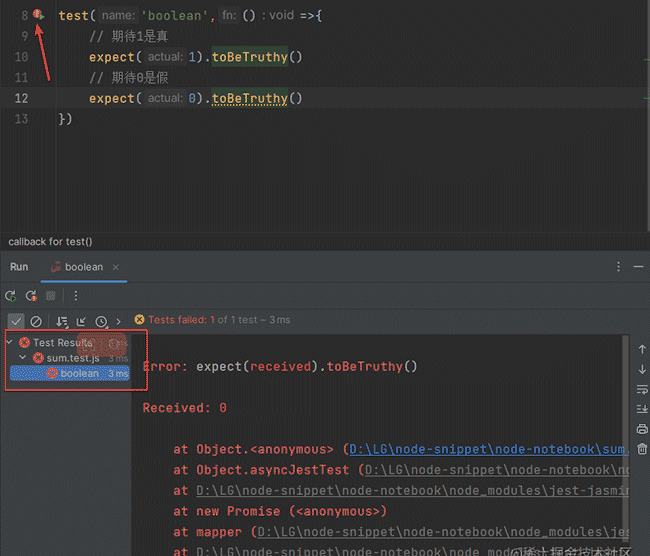Open path link in mapper stack line
Screen dimensions: 650x556
tap(443, 532)
